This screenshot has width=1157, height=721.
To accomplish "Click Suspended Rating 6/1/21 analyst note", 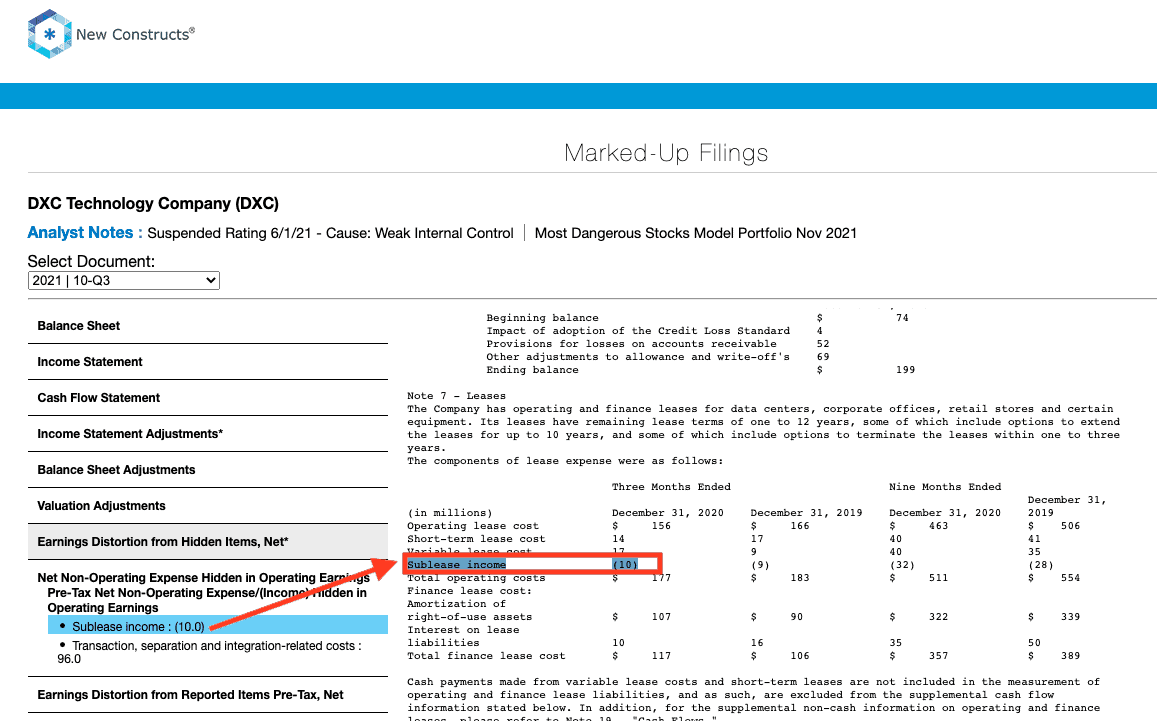I will pyautogui.click(x=330, y=233).
